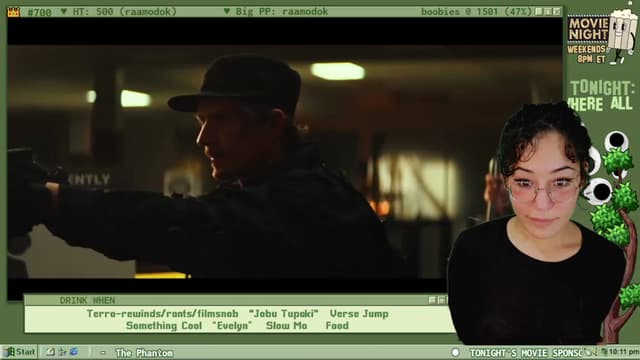Click the small icon in the video window title bar
Image resolution: width=640 pixels, height=360 pixels.
tap(13, 12)
